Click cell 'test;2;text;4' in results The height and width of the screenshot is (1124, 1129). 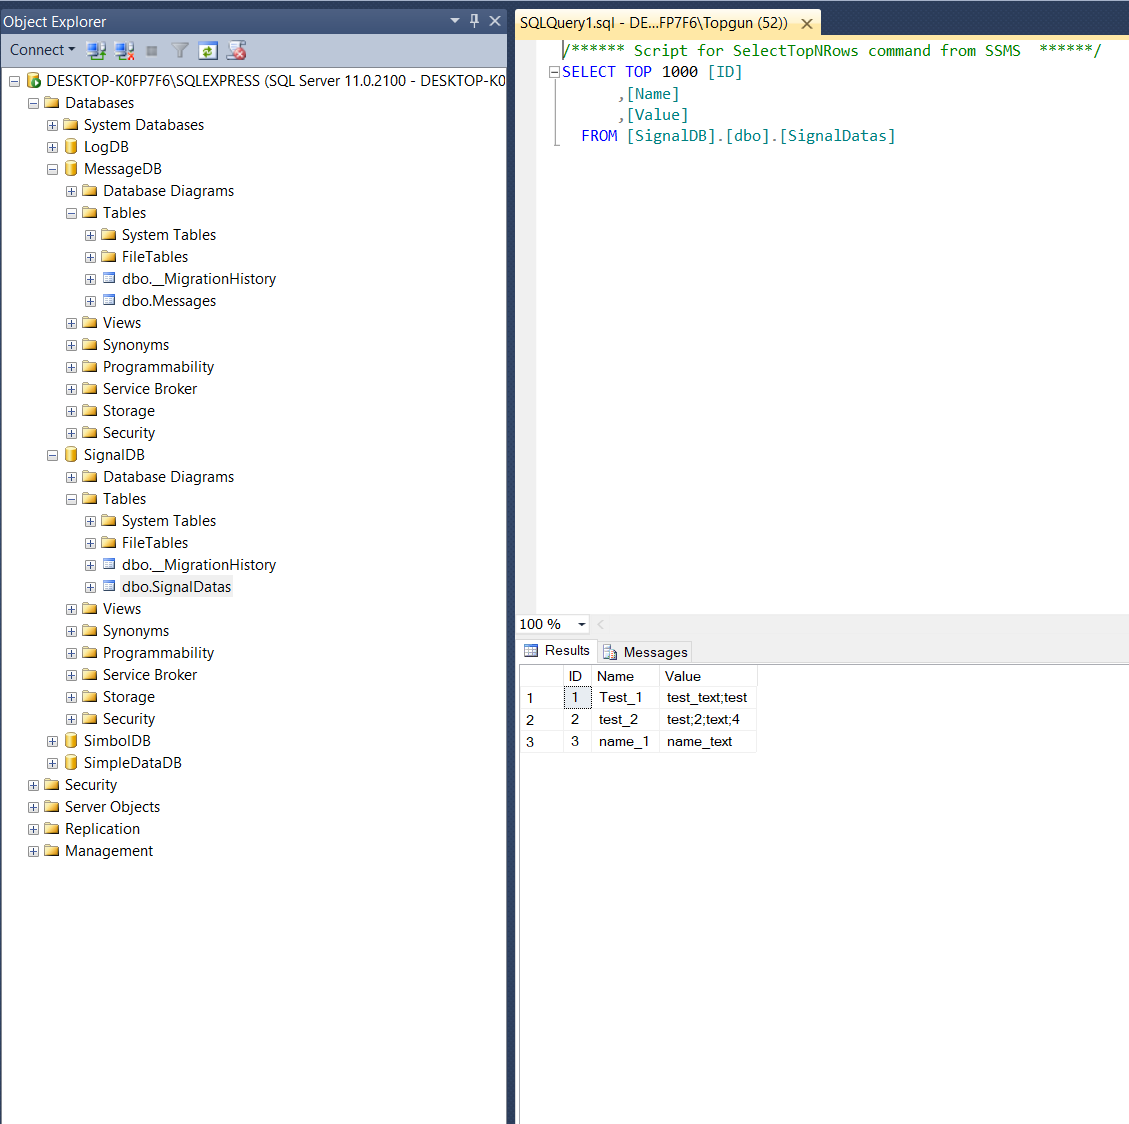pyautogui.click(x=708, y=719)
